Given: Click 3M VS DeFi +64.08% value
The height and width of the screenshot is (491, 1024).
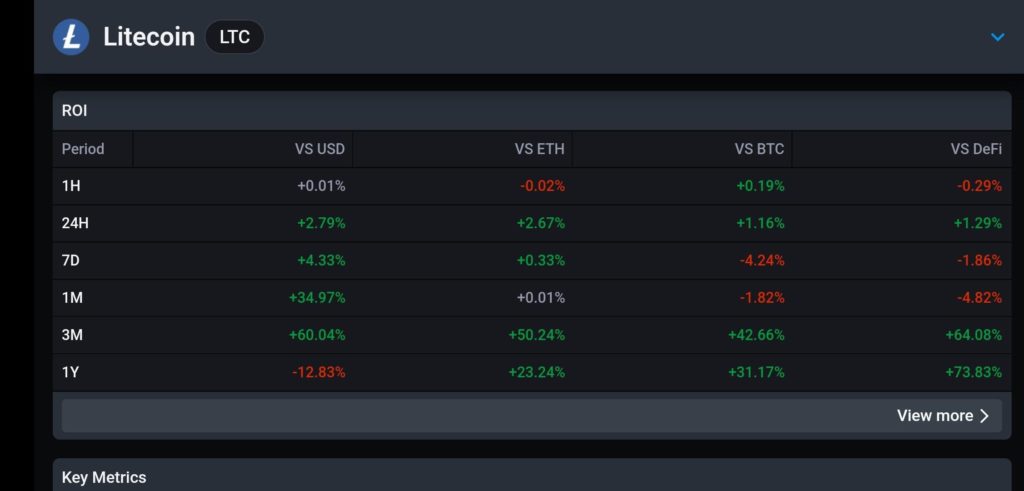Looking at the screenshot, I should coord(974,335).
